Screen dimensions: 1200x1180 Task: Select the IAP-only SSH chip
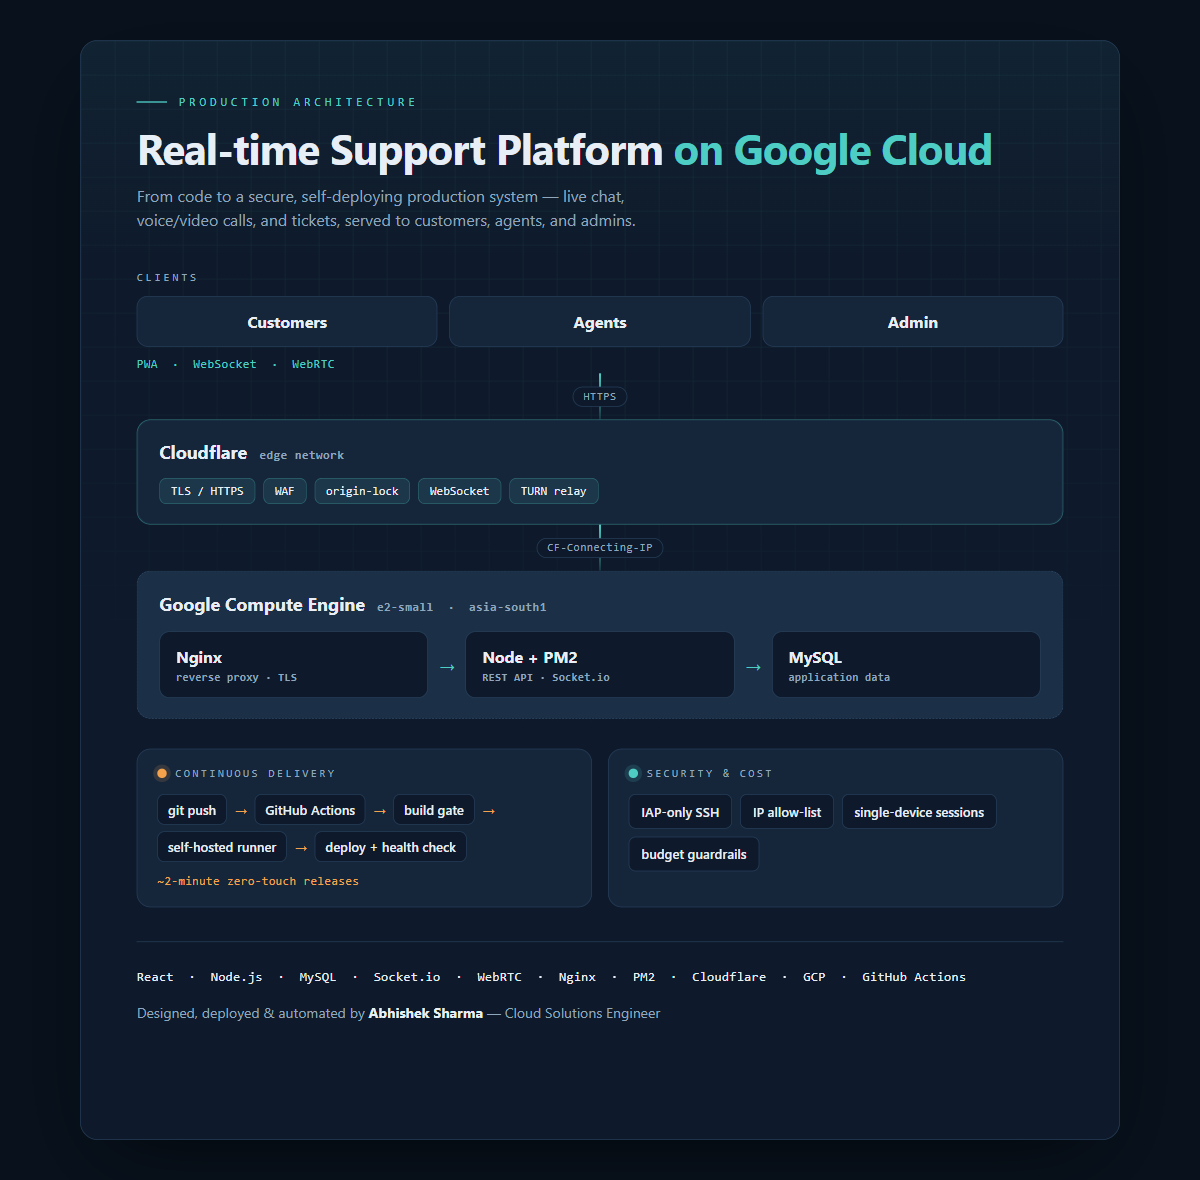[x=680, y=812]
